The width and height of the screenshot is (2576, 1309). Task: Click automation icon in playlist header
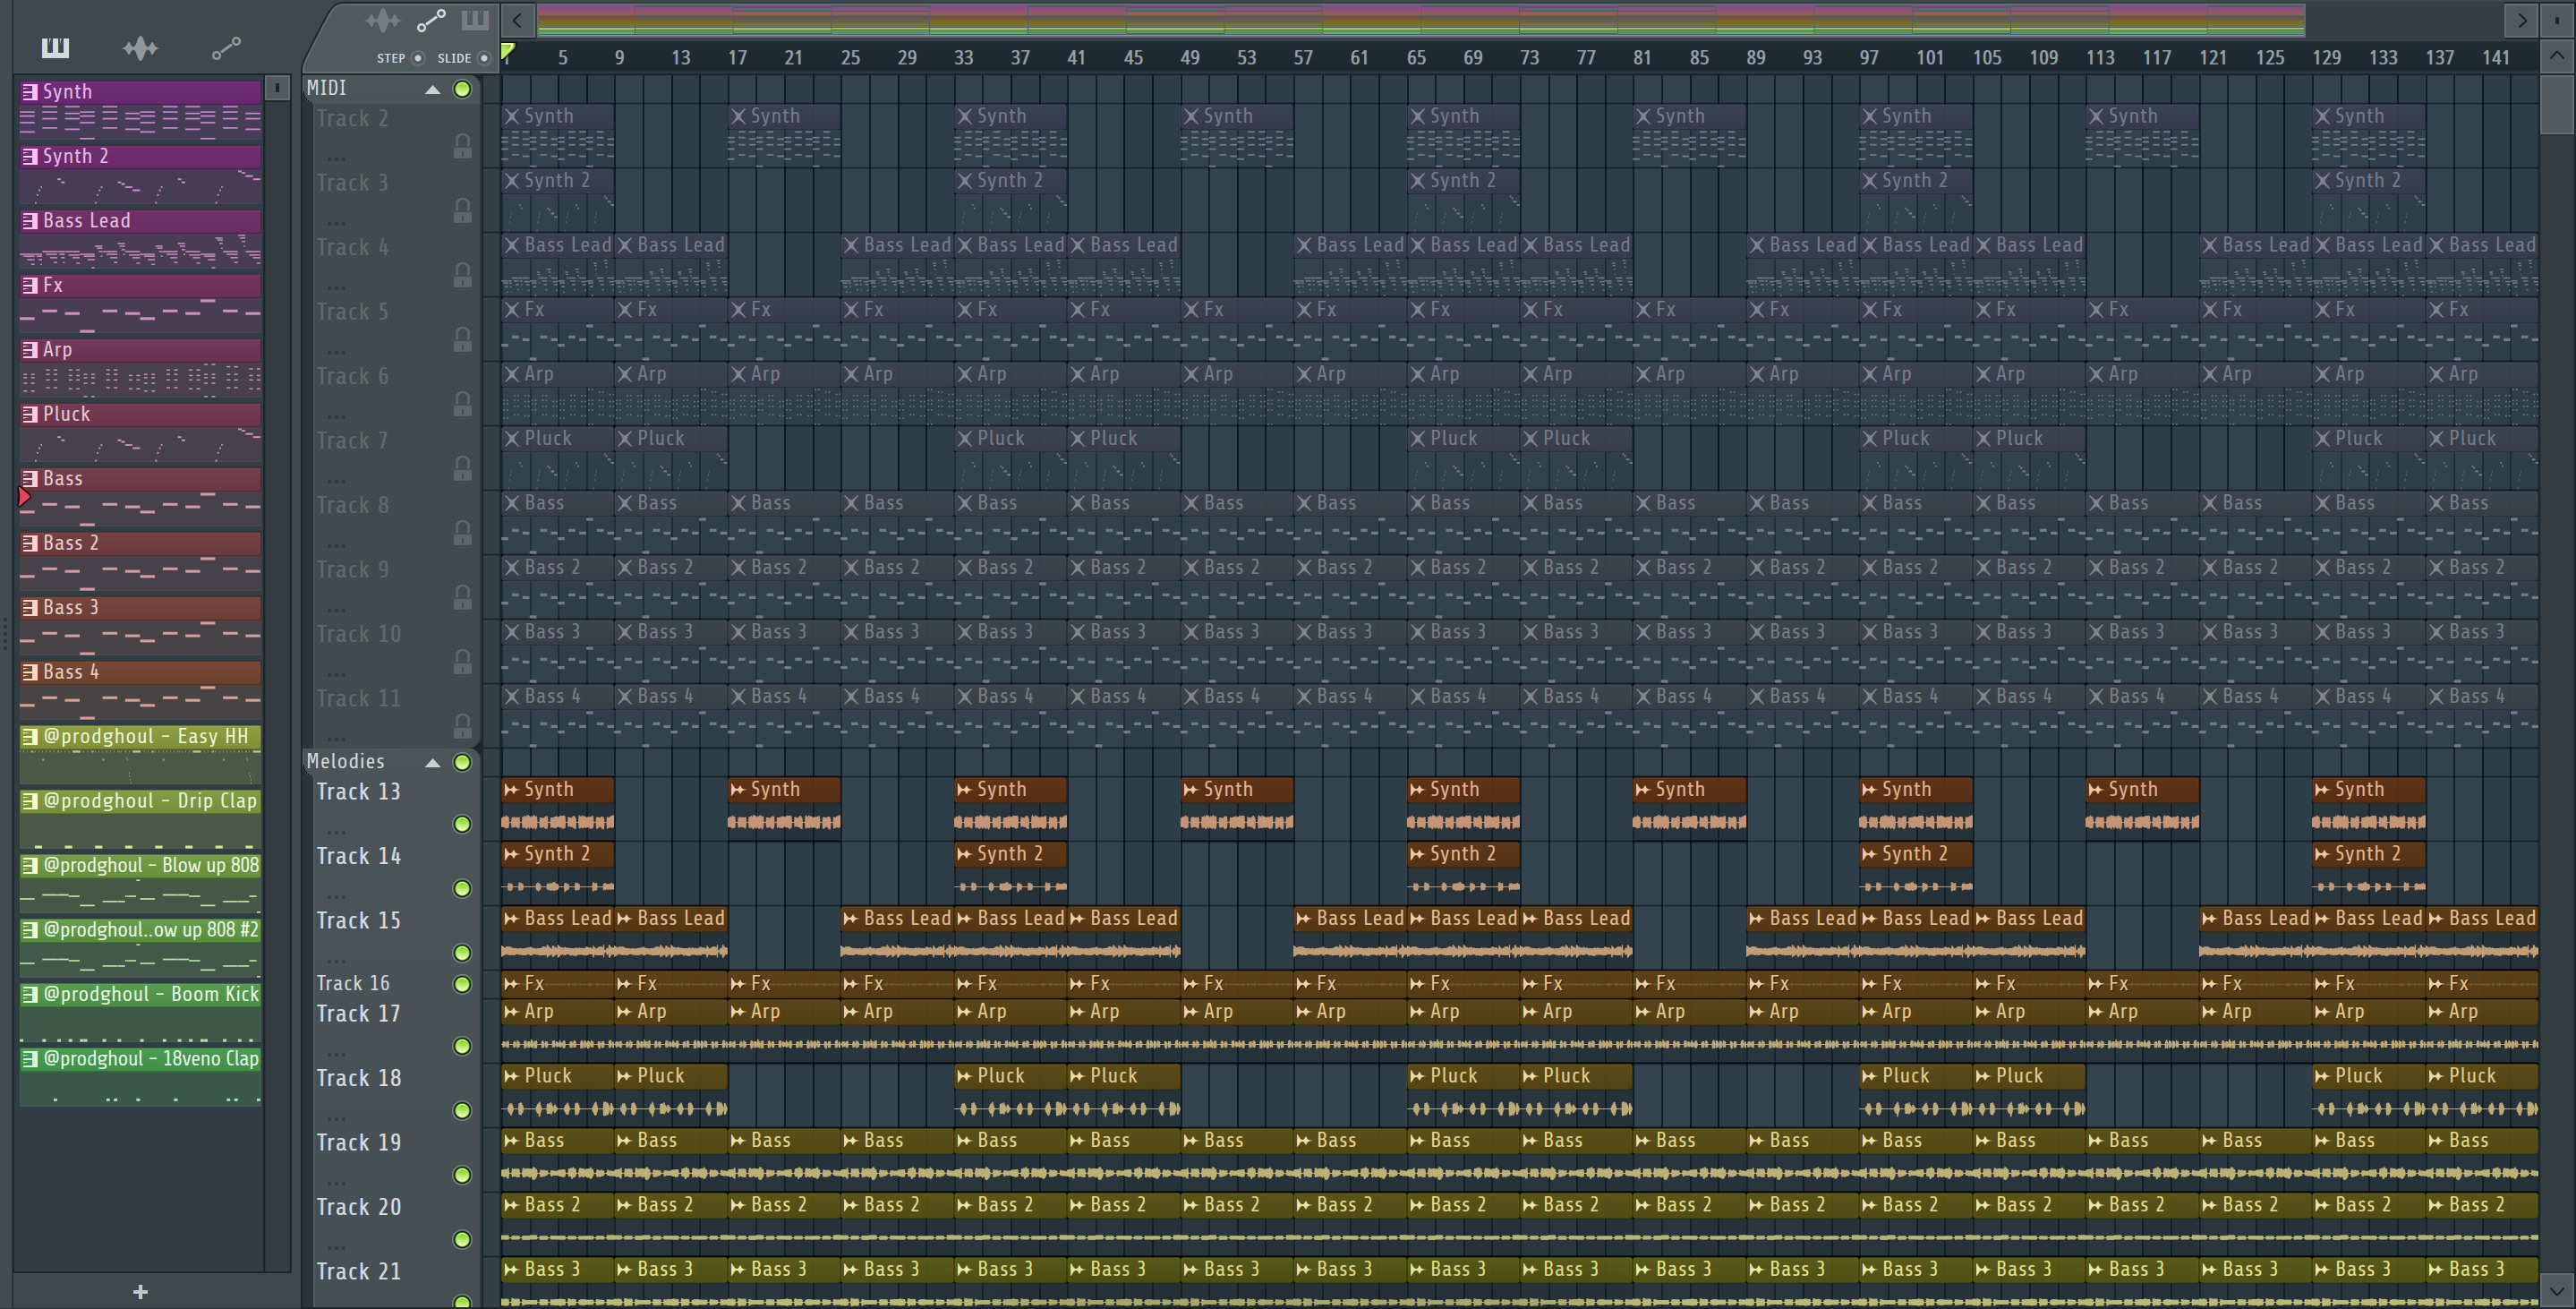coord(431,20)
